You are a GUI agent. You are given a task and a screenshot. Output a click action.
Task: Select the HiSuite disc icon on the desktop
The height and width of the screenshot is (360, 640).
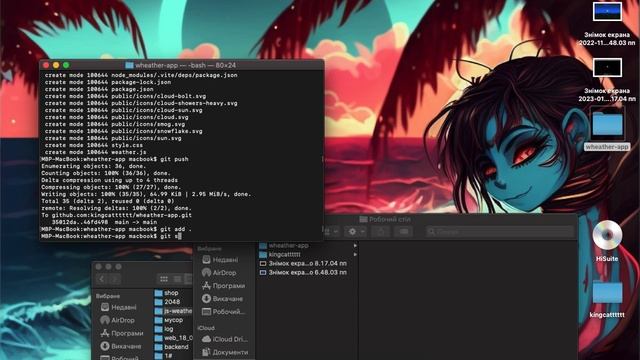click(x=607, y=235)
